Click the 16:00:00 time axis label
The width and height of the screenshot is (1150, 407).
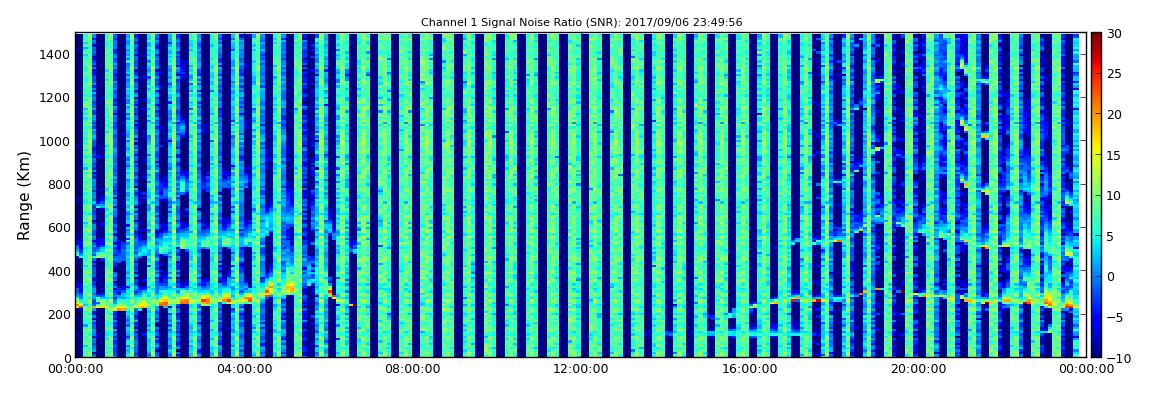pyautogui.click(x=749, y=370)
